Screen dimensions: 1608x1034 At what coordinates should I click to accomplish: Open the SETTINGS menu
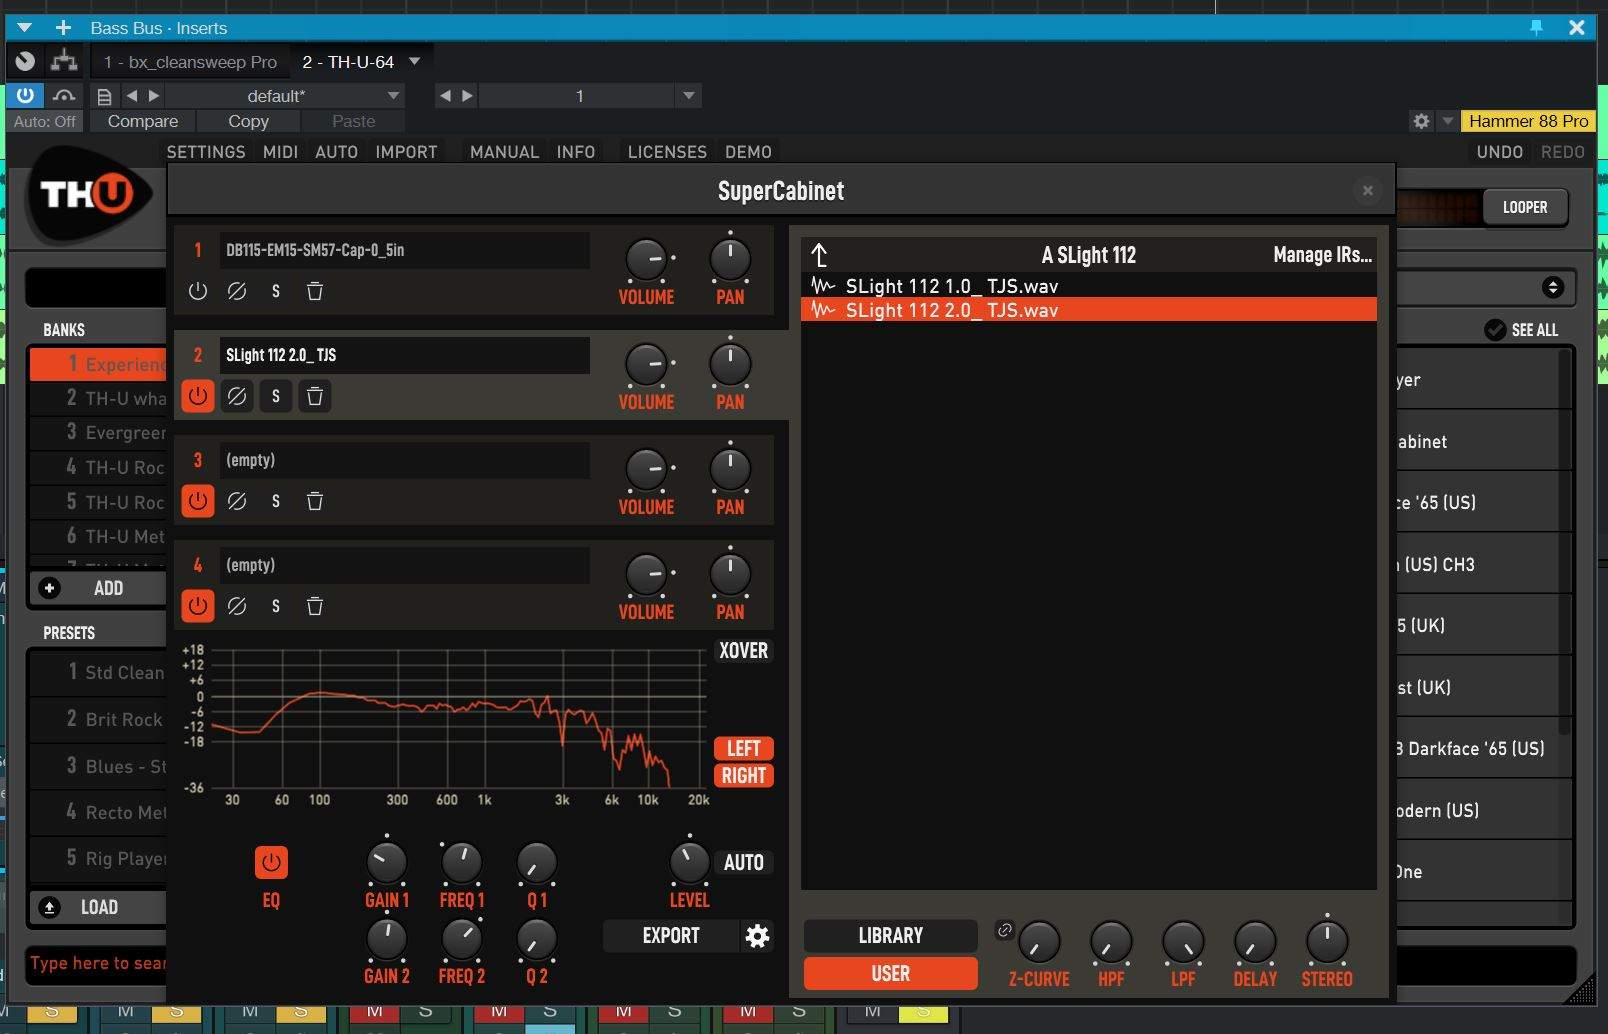(206, 152)
